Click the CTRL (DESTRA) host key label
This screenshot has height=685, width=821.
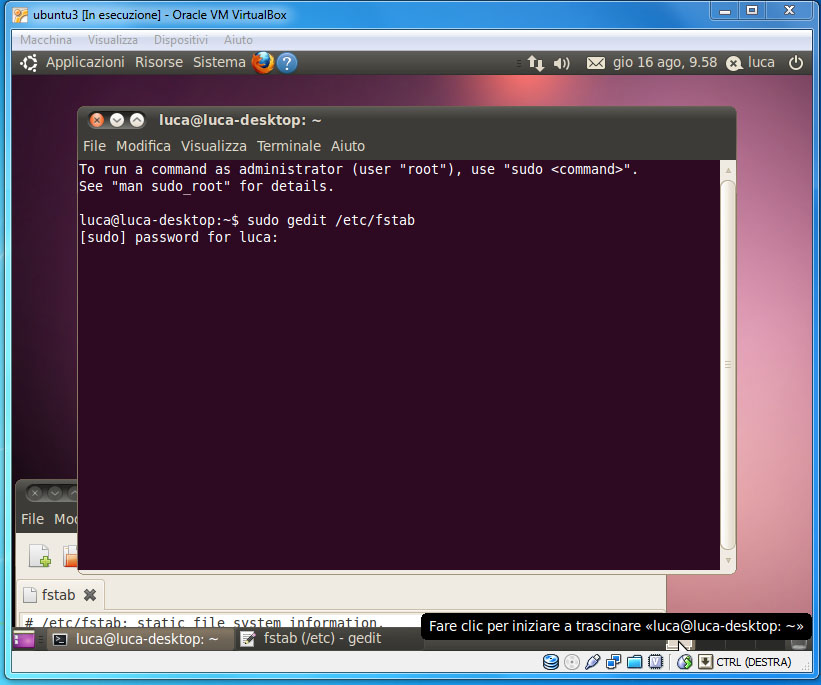pos(753,662)
